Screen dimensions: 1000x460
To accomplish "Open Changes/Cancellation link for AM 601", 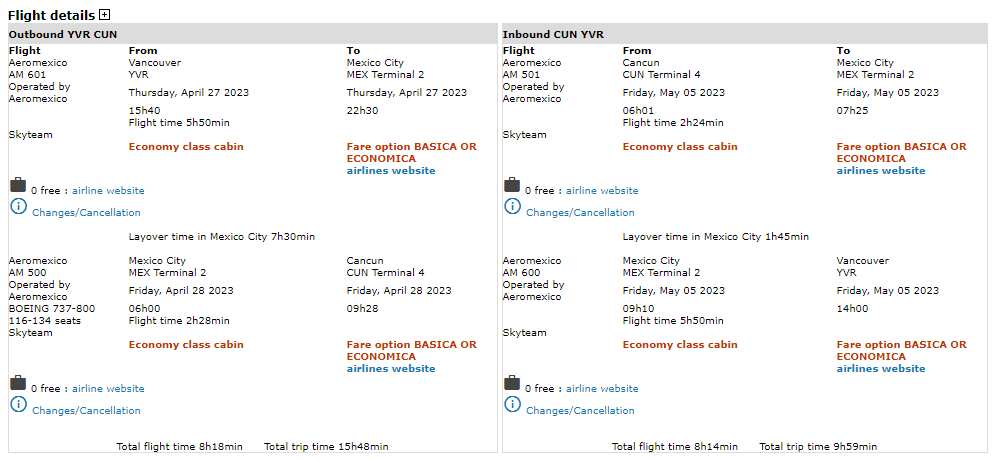I will [86, 213].
